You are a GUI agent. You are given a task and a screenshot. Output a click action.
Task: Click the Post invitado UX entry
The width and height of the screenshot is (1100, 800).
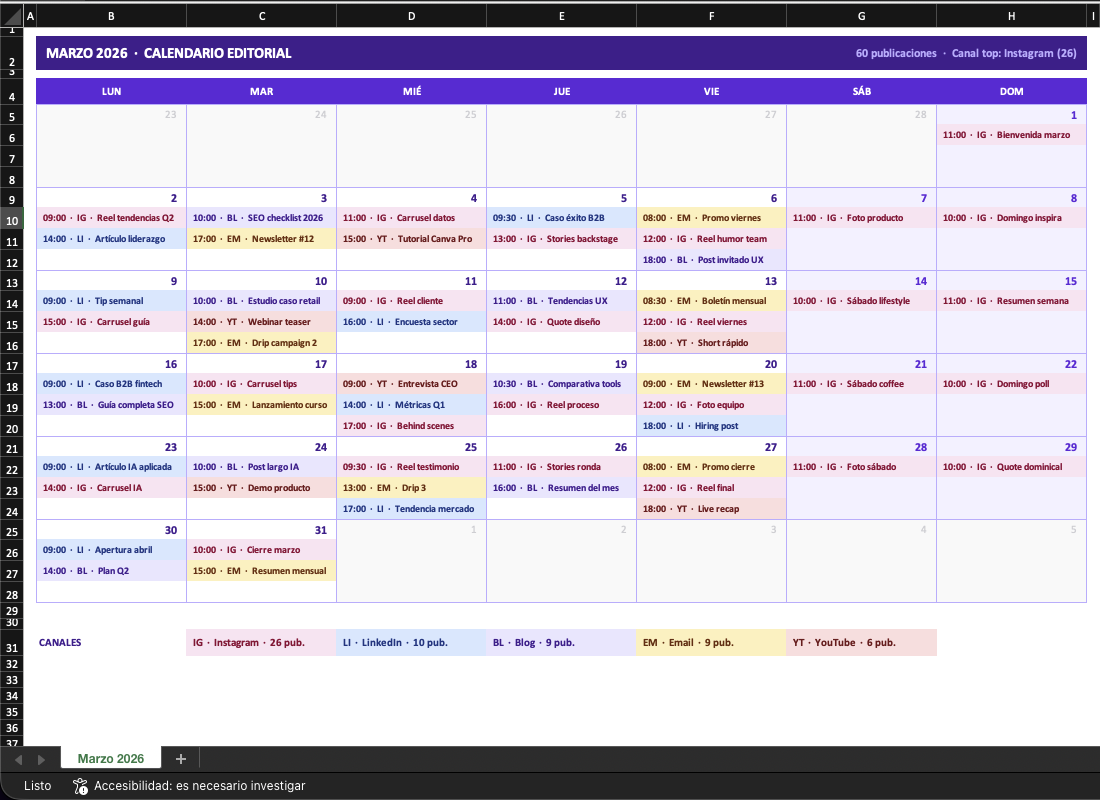pyautogui.click(x=711, y=260)
